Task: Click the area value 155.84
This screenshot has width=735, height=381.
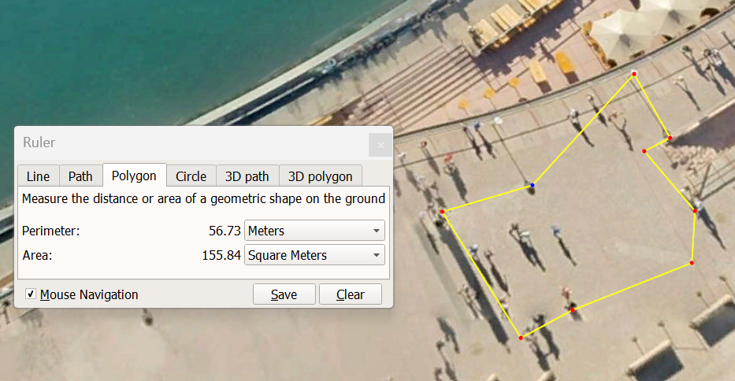Action: coord(221,255)
